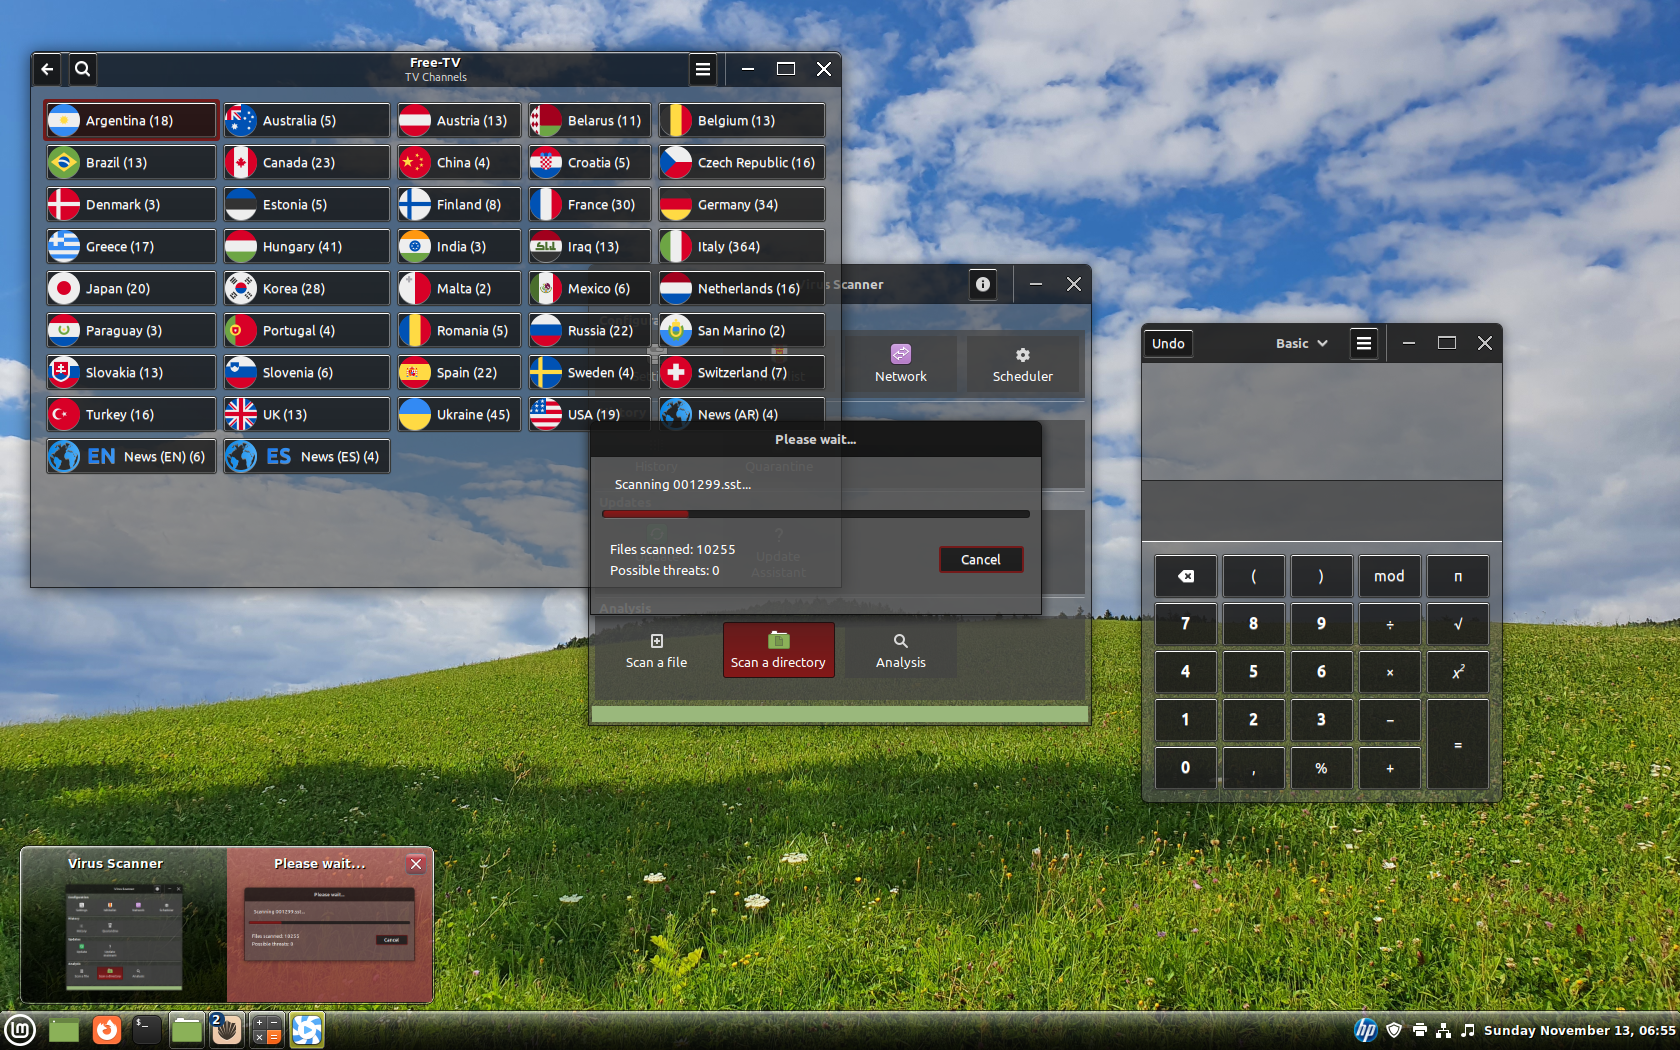Open file manager from taskbar
The width and height of the screenshot is (1680, 1050).
coord(186,1030)
